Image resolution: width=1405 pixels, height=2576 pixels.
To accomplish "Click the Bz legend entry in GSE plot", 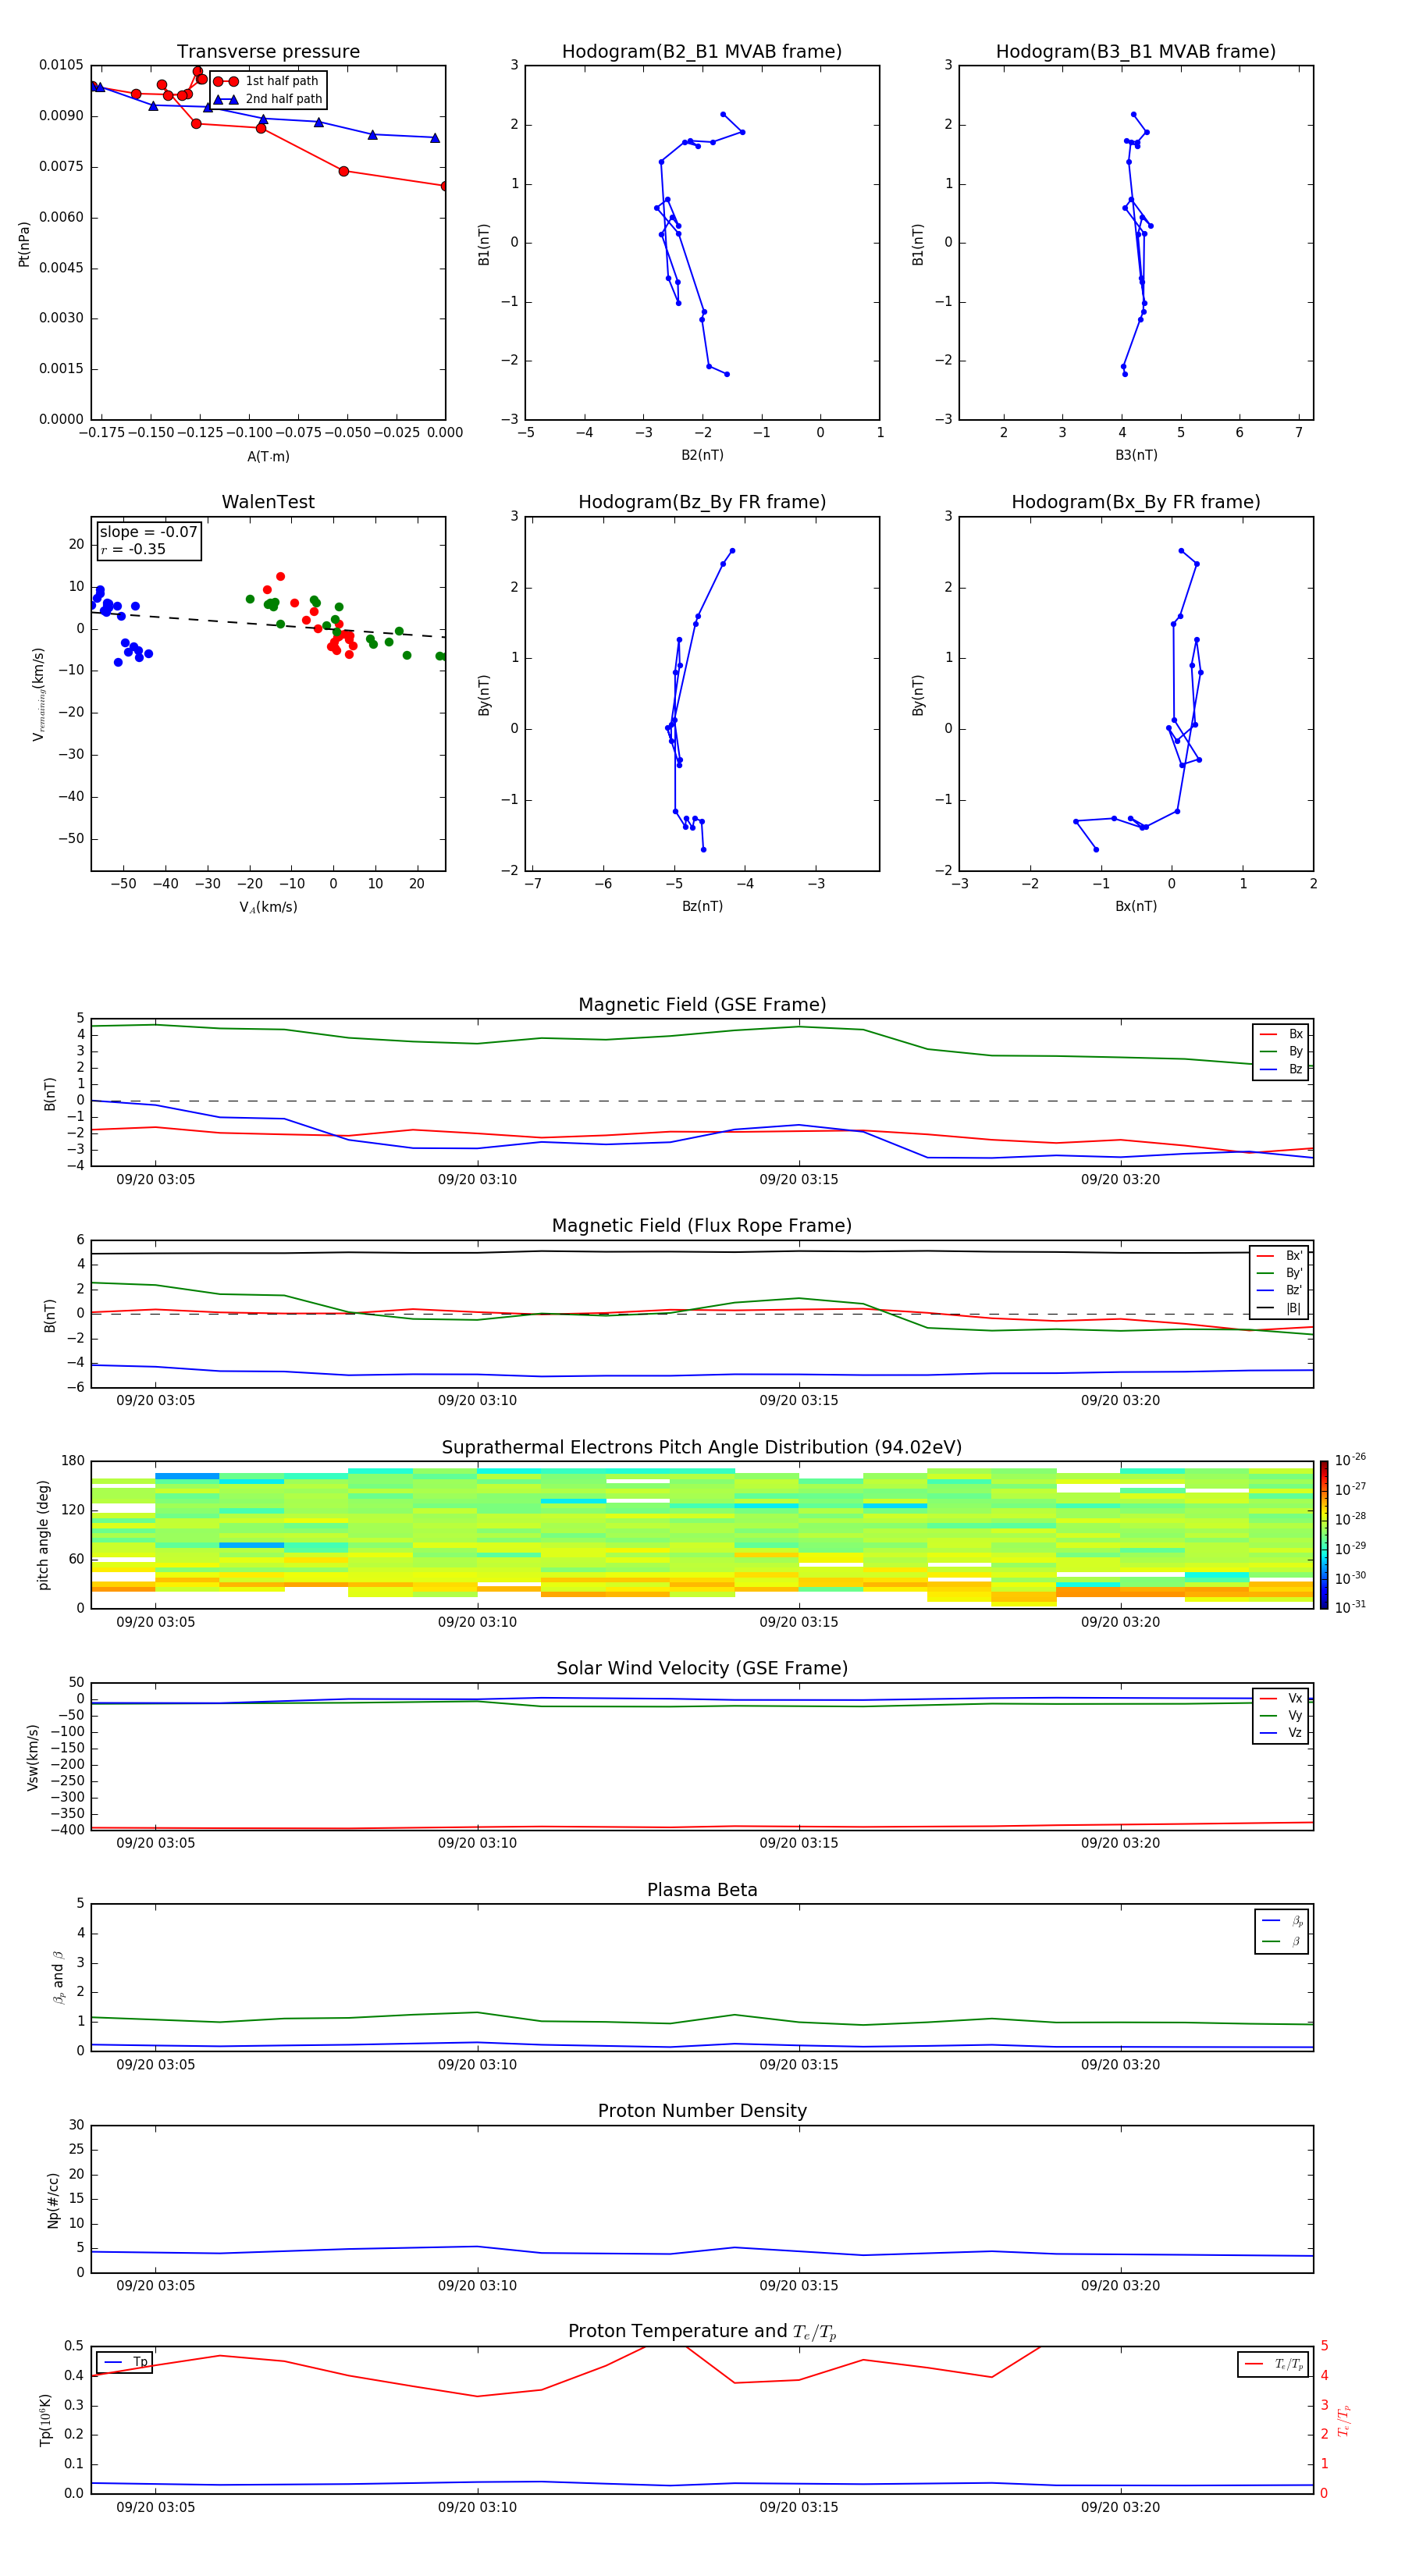I will click(1282, 1069).
